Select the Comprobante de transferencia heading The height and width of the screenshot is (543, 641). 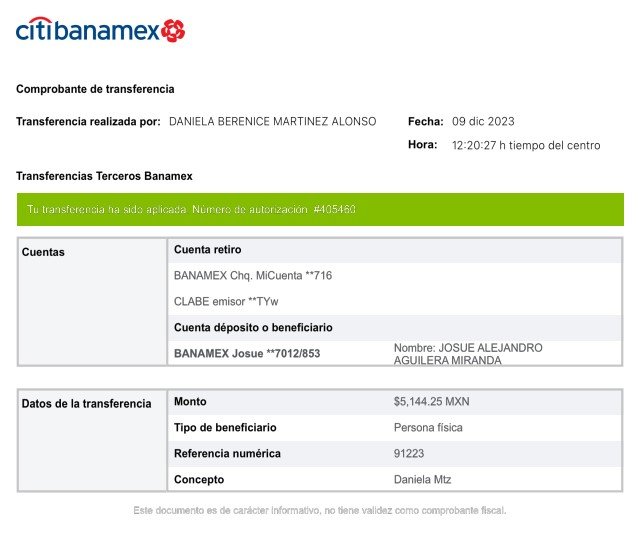pyautogui.click(x=95, y=89)
